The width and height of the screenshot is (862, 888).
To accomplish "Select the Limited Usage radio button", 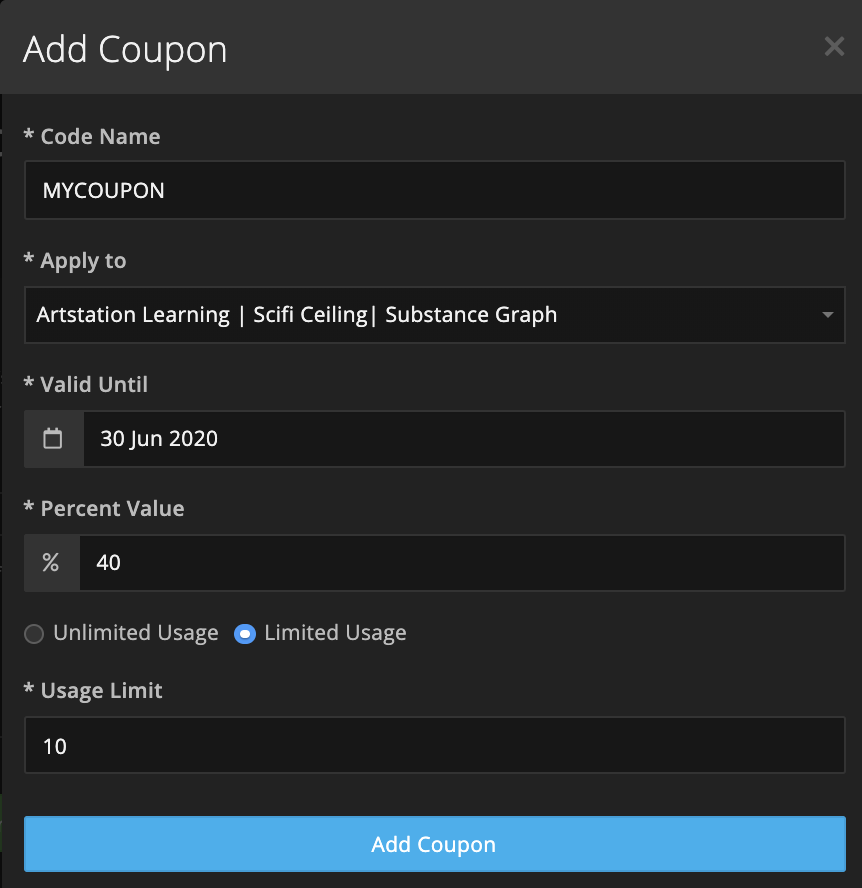I will pos(245,634).
